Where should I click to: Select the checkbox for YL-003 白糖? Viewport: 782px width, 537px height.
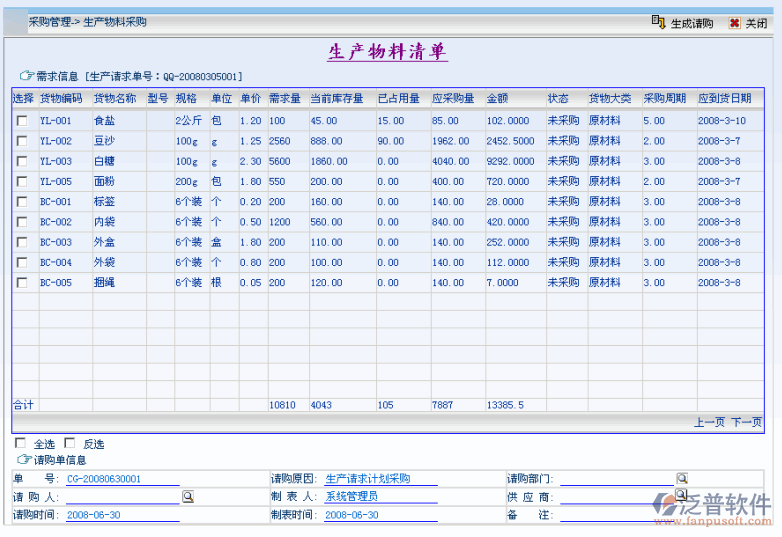coord(22,161)
